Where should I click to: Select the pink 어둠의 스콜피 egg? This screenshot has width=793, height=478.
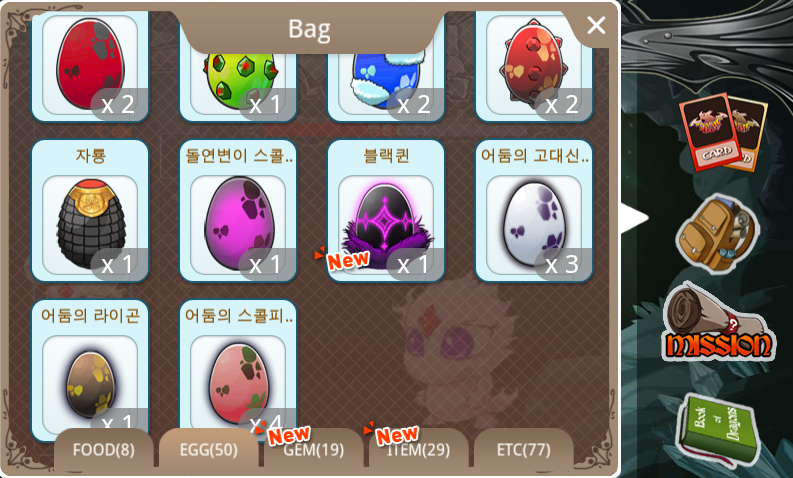pos(238,371)
